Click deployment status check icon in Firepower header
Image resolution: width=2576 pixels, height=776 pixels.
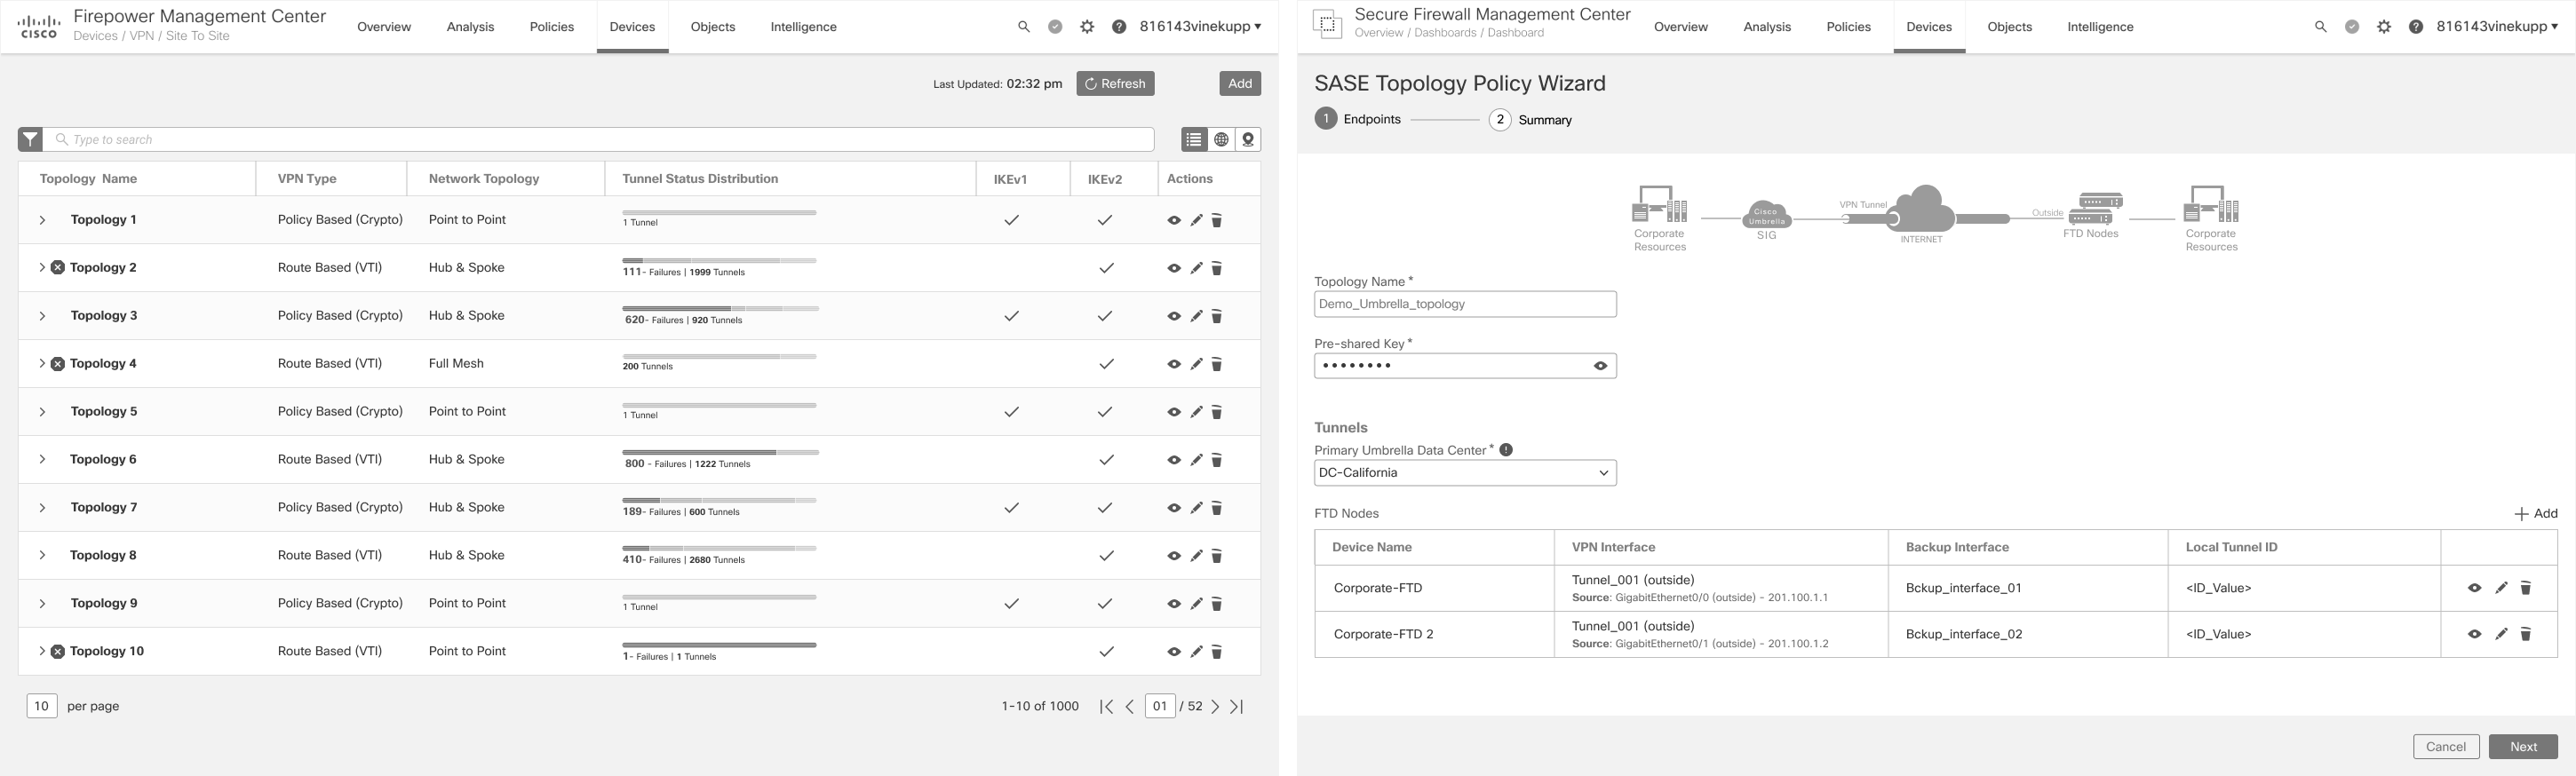click(x=1055, y=27)
